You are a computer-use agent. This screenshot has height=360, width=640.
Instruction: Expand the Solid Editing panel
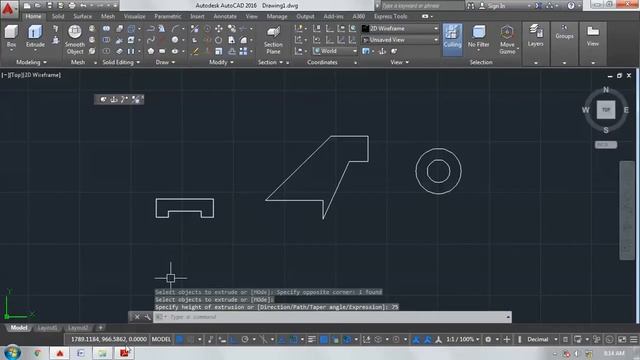coord(121,62)
